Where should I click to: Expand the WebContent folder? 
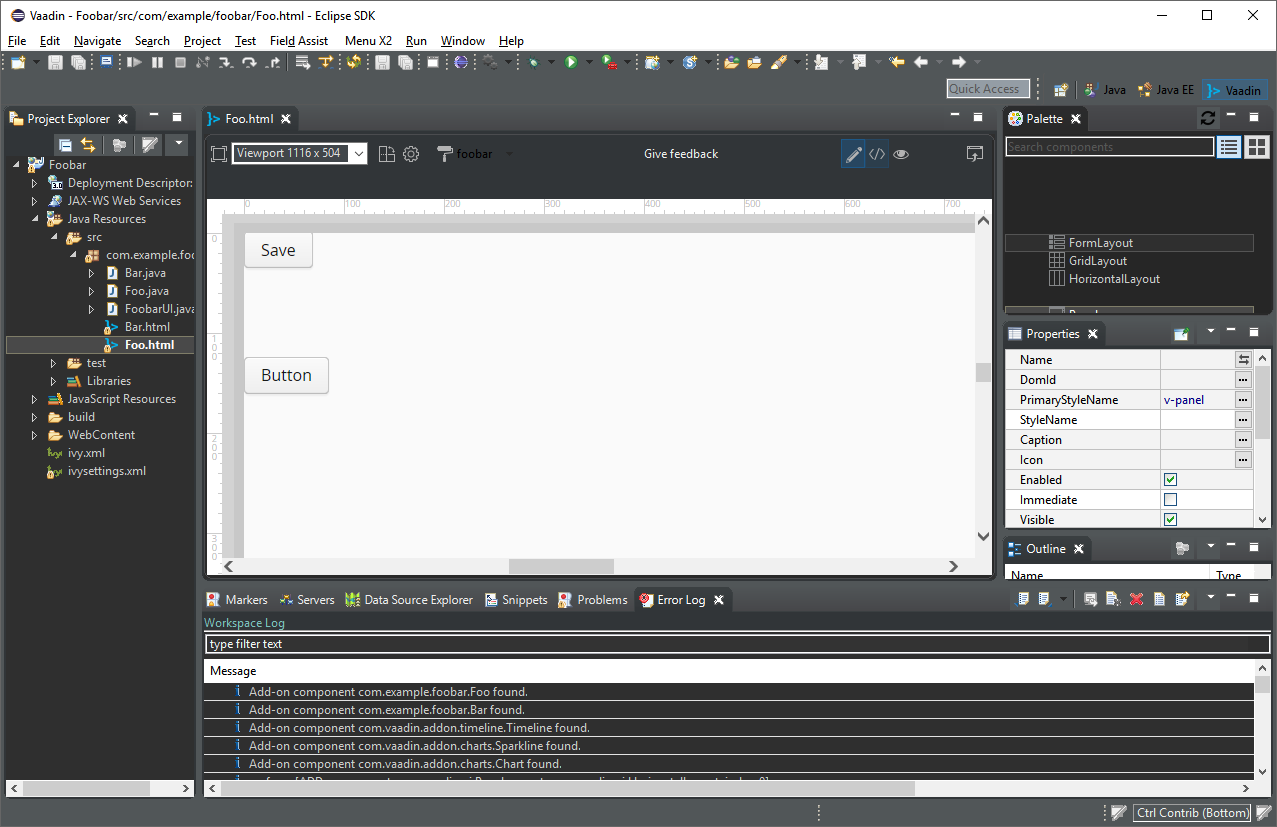(x=34, y=435)
